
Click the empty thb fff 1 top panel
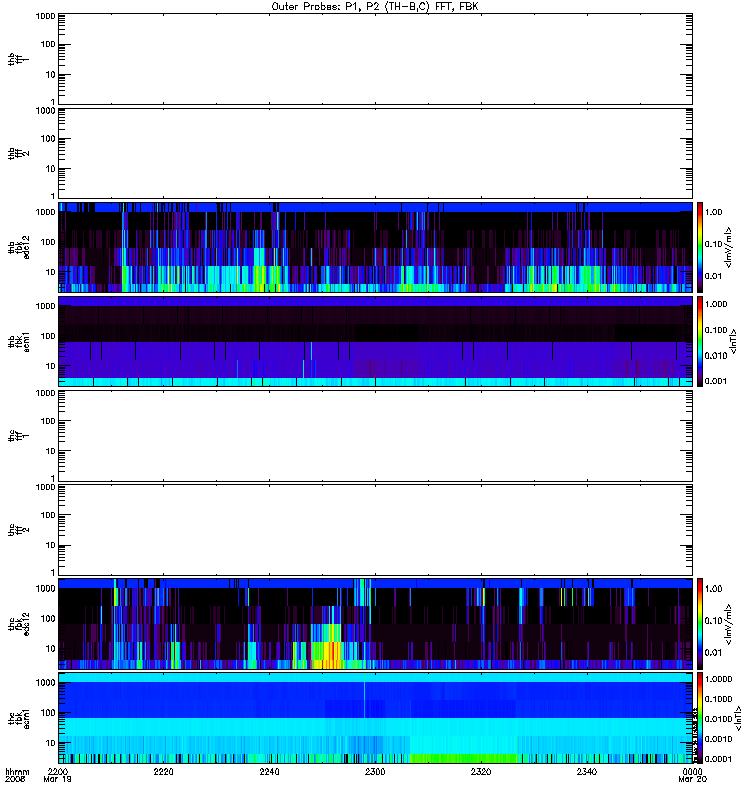(376, 59)
